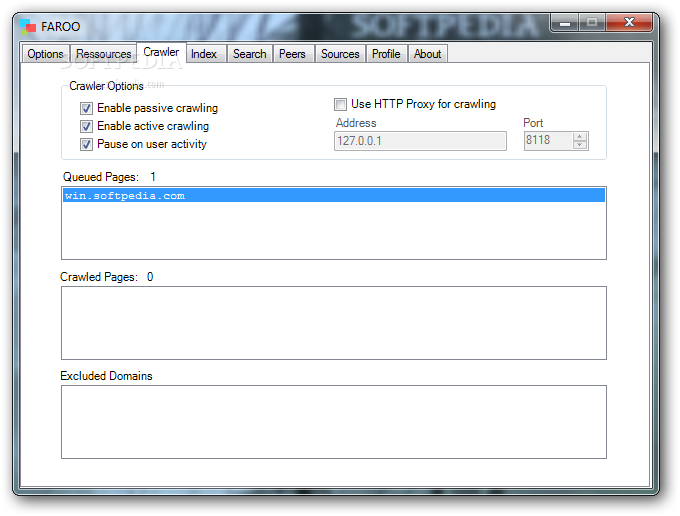This screenshot has width=680, height=516.
Task: Maximize the FAROO window
Action: click(x=592, y=23)
